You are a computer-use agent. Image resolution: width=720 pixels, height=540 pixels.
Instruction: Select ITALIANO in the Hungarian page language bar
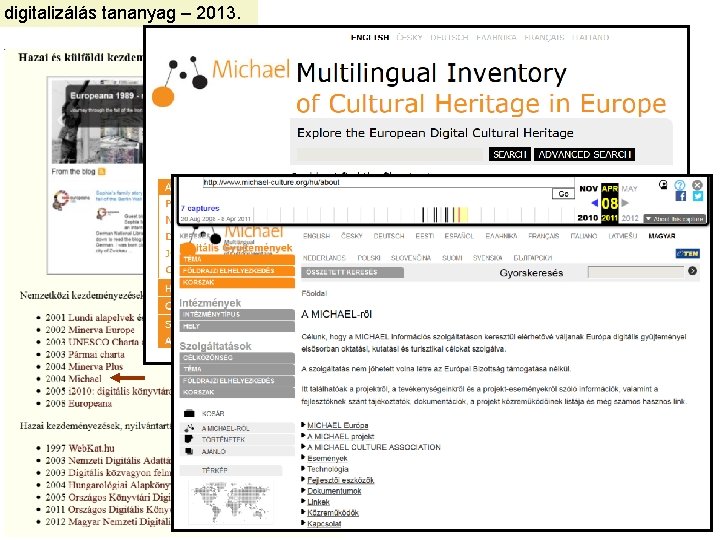tap(584, 236)
